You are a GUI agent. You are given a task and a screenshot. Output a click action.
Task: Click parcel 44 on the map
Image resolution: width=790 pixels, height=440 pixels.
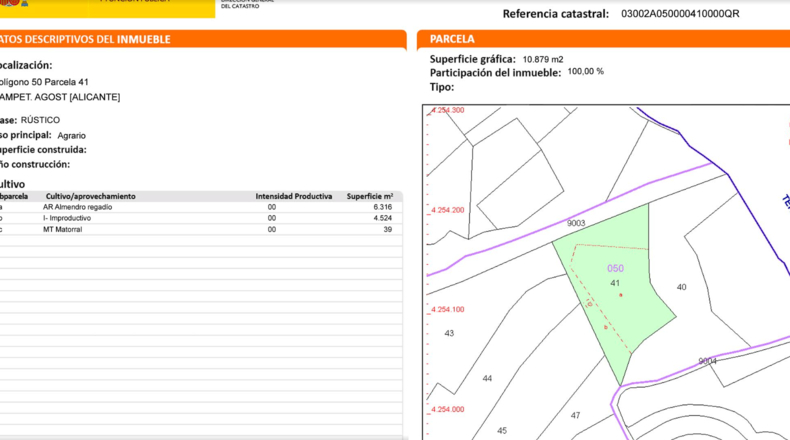[487, 379]
